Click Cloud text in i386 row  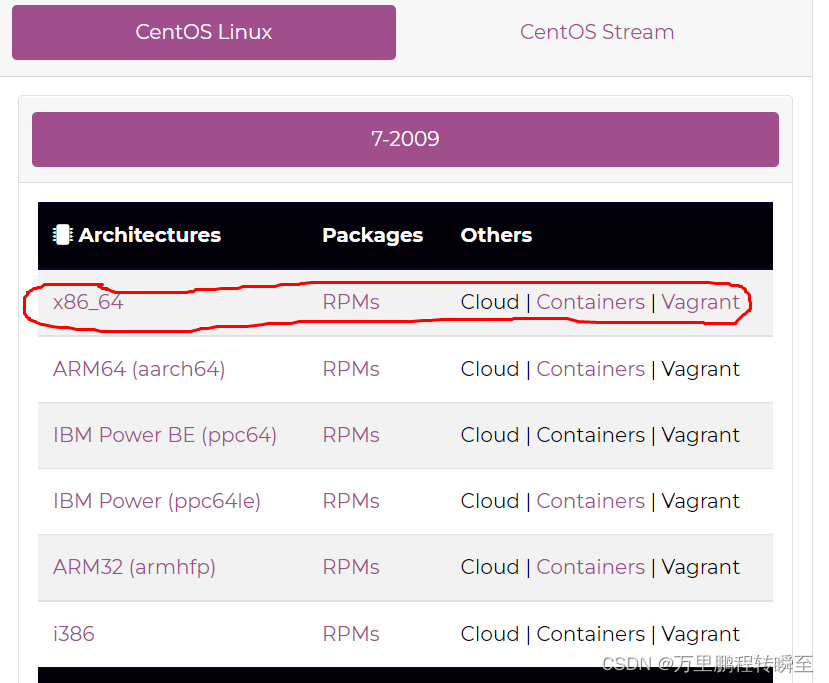[x=490, y=634]
